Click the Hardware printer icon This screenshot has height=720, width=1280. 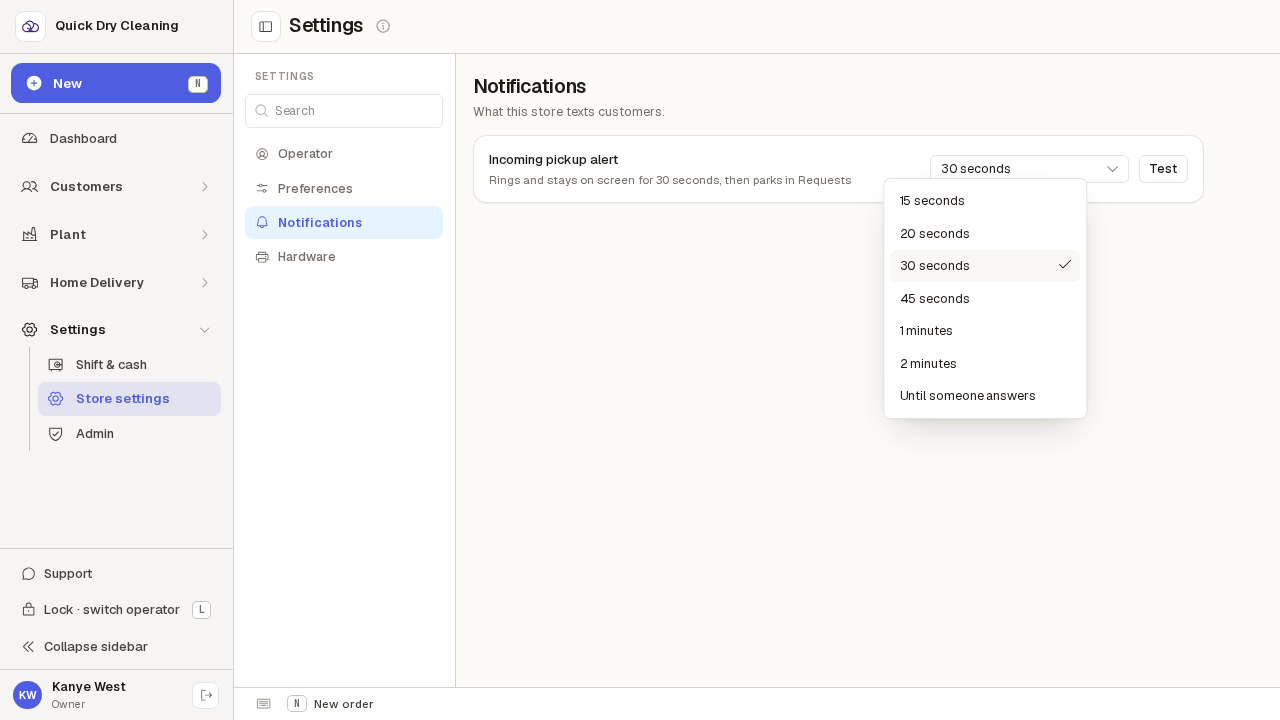click(262, 257)
